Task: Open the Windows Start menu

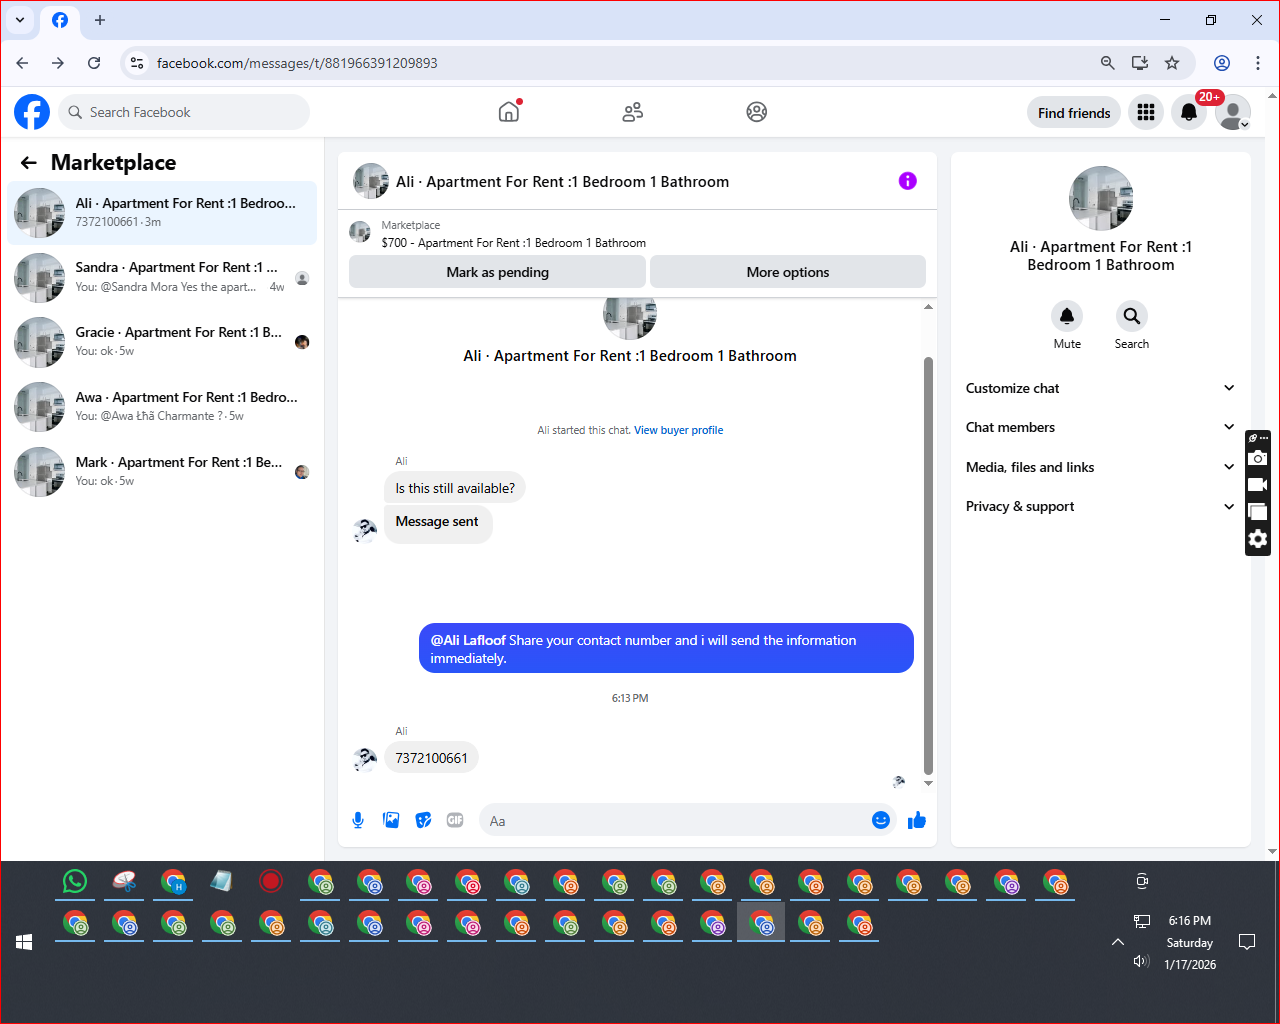Action: [24, 942]
